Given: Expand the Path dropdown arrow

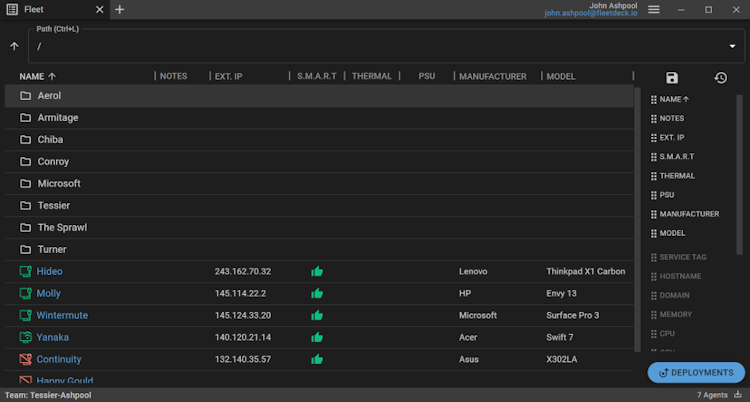Looking at the screenshot, I should tap(732, 46).
